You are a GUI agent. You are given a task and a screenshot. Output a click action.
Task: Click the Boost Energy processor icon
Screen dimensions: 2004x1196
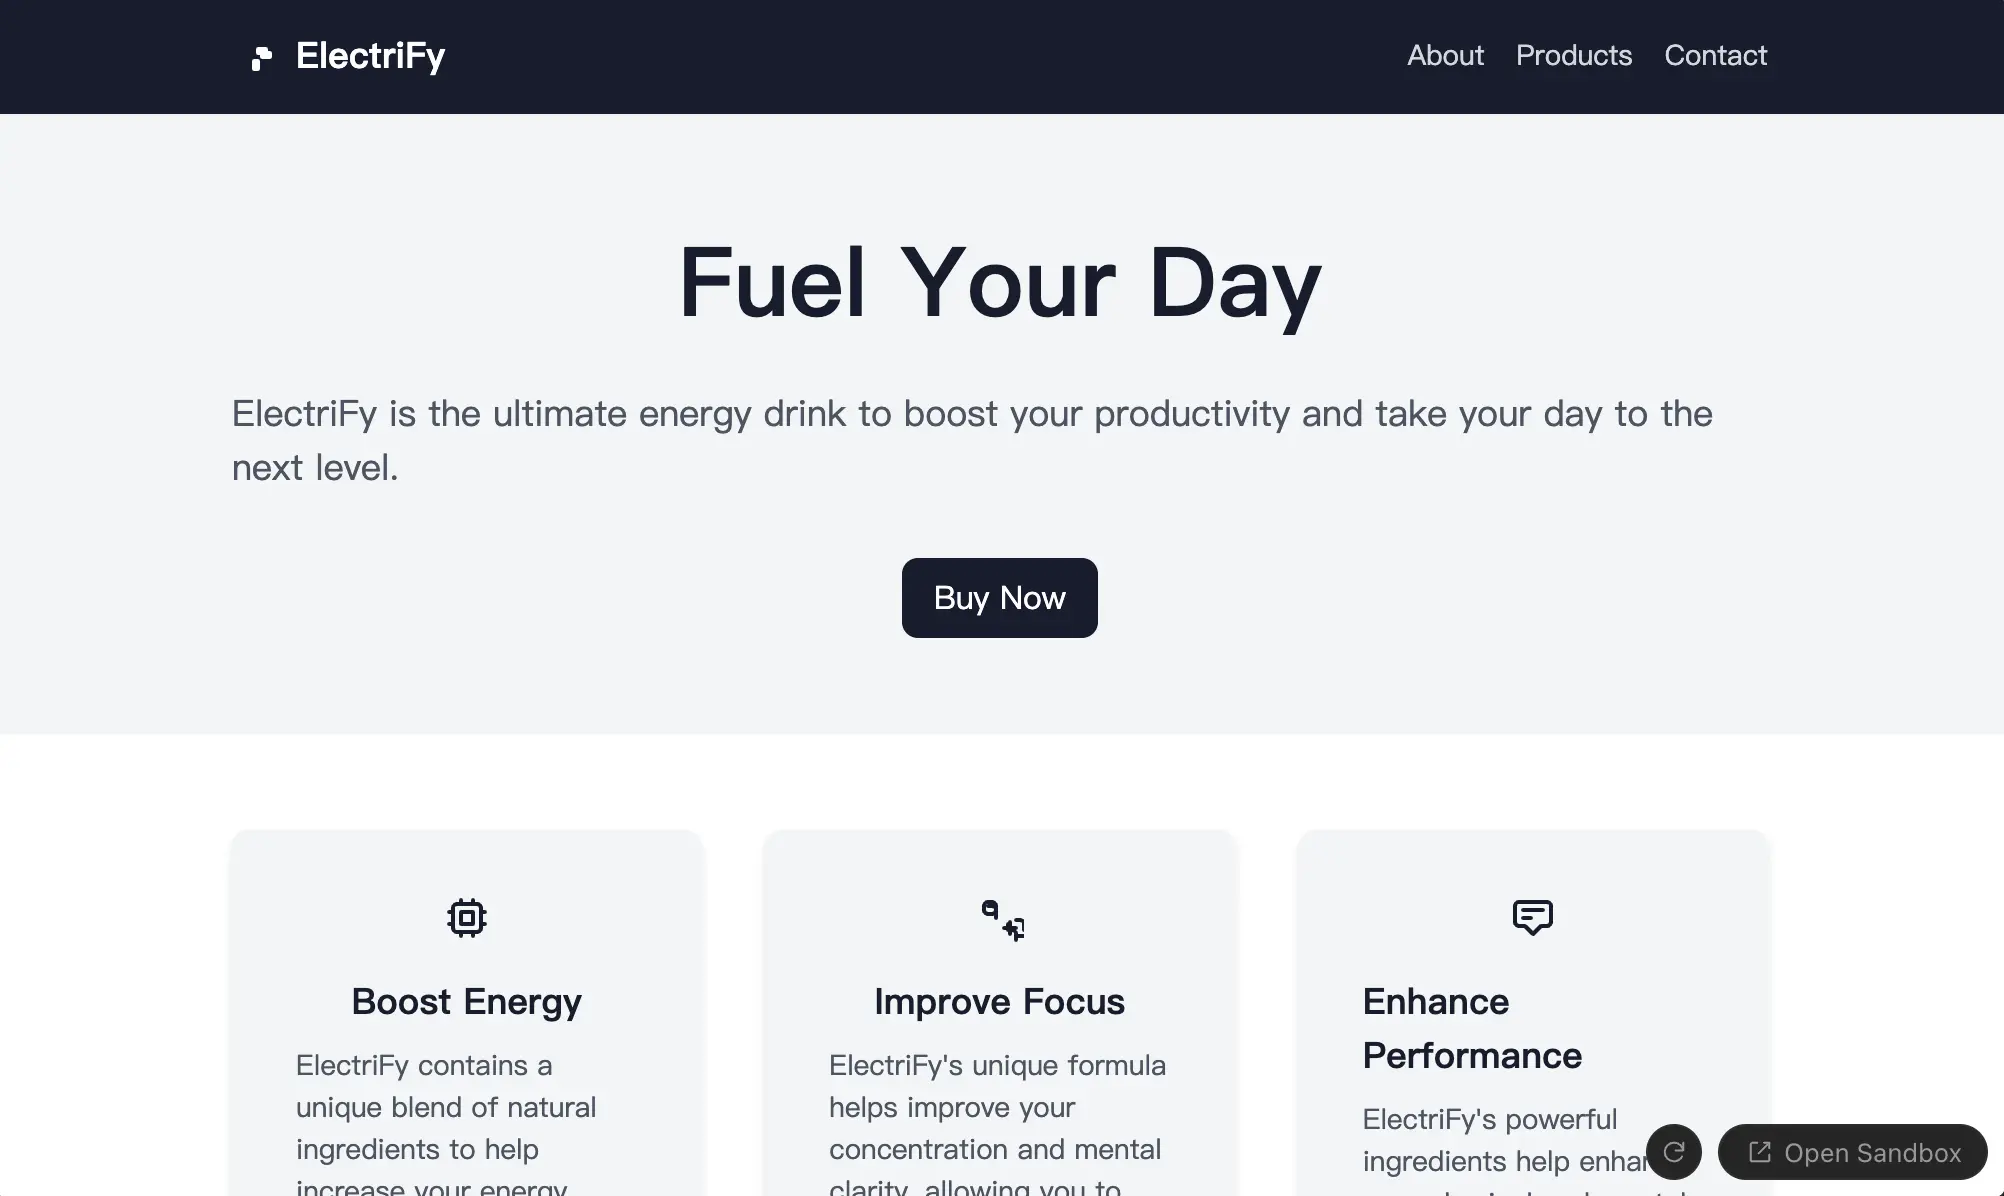(465, 917)
